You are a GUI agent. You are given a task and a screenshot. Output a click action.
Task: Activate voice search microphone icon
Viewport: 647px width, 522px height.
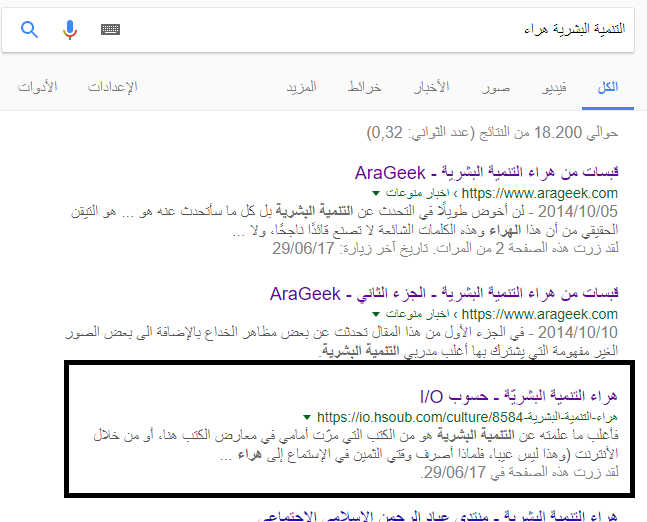[70, 29]
